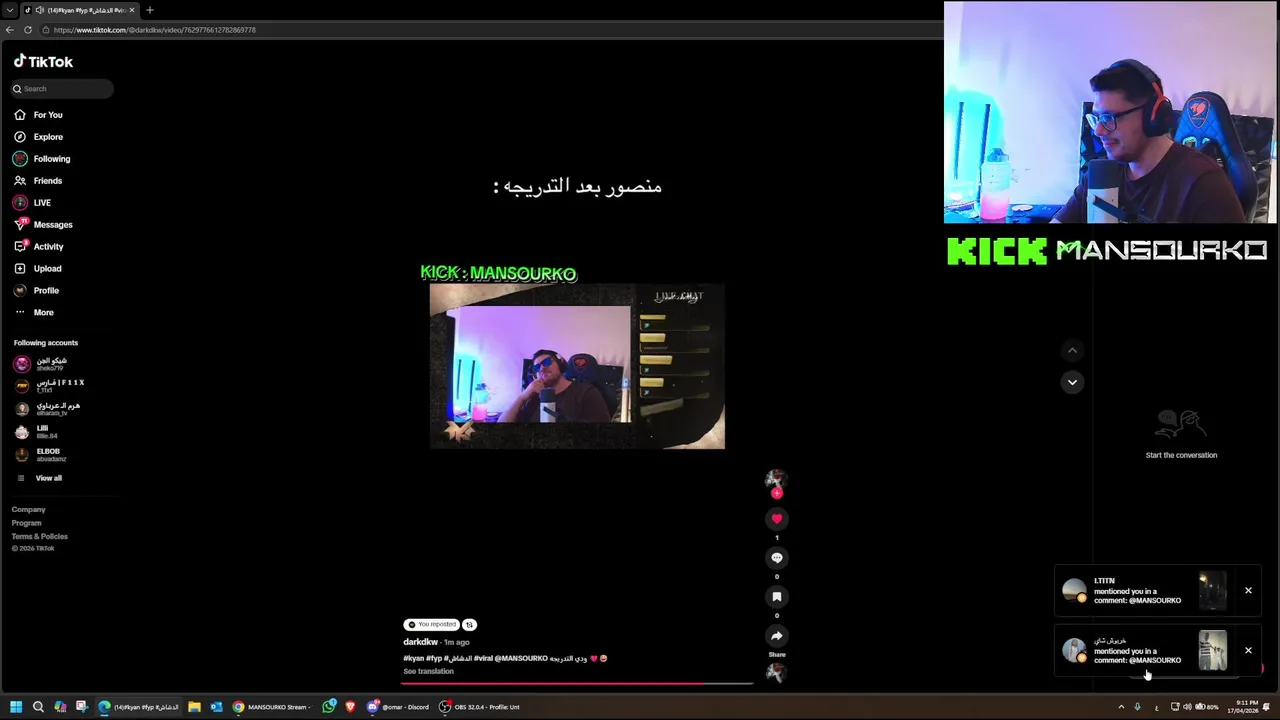Expand the Program footer section

click(x=26, y=523)
